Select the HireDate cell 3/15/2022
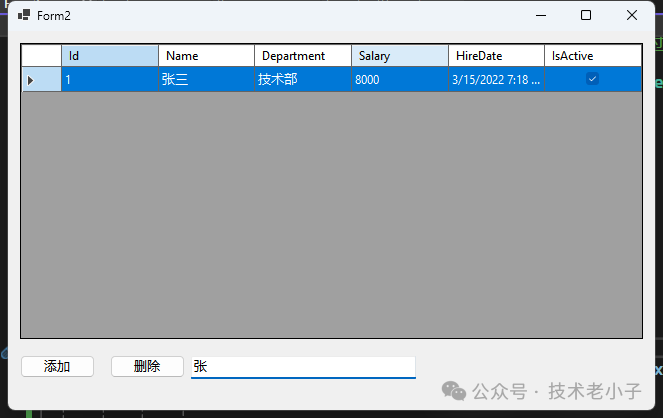The image size is (663, 418). (x=496, y=80)
